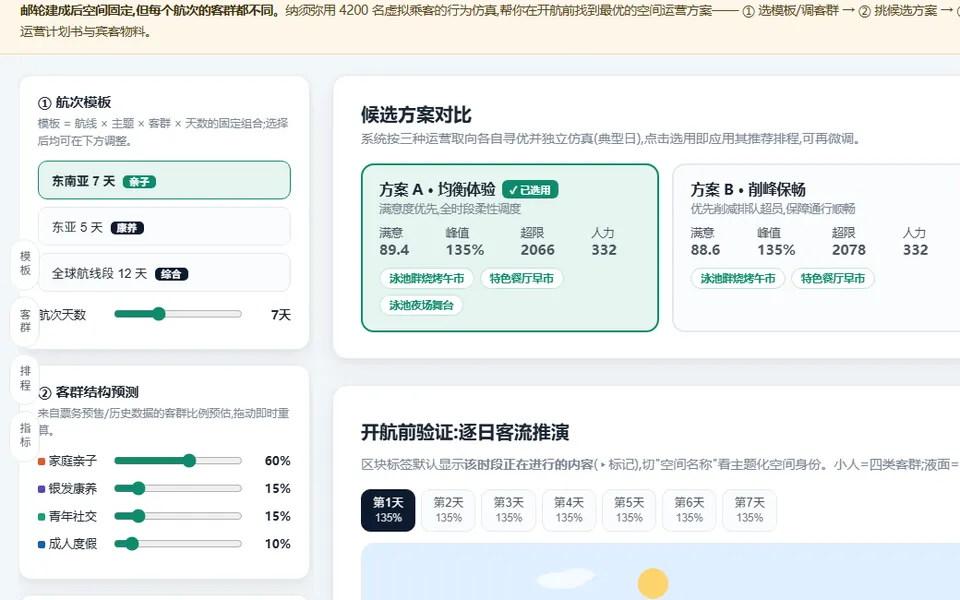Switch to 第2天 tab

448,510
